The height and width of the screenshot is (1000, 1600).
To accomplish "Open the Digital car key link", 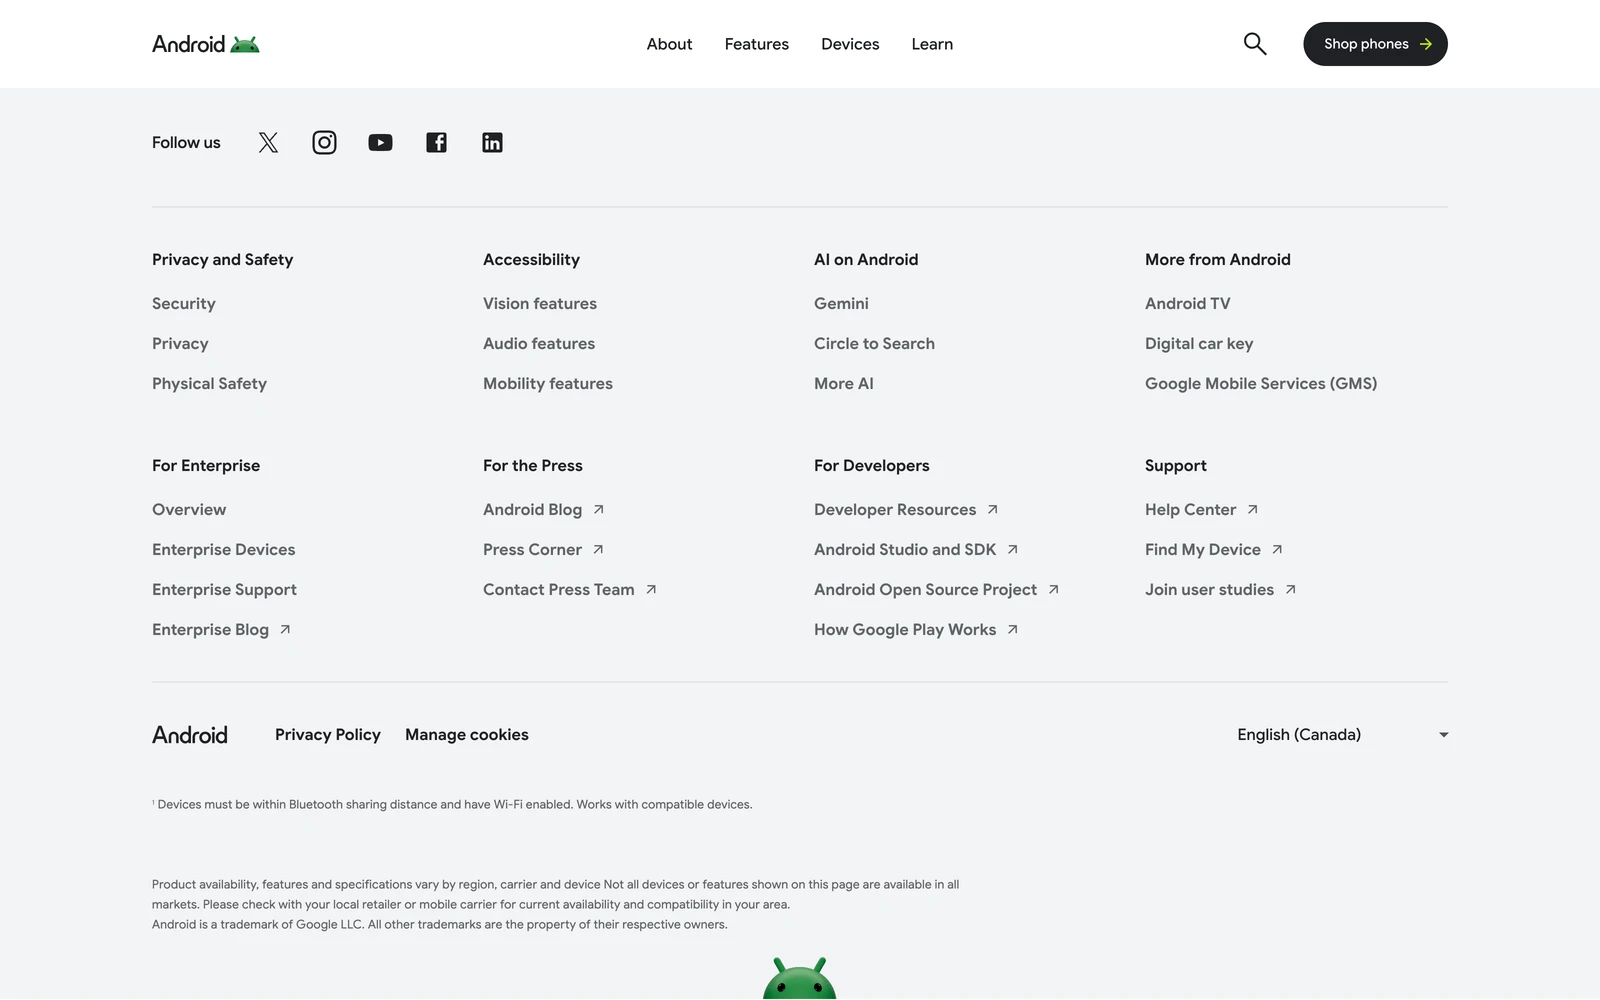I will (x=1199, y=344).
